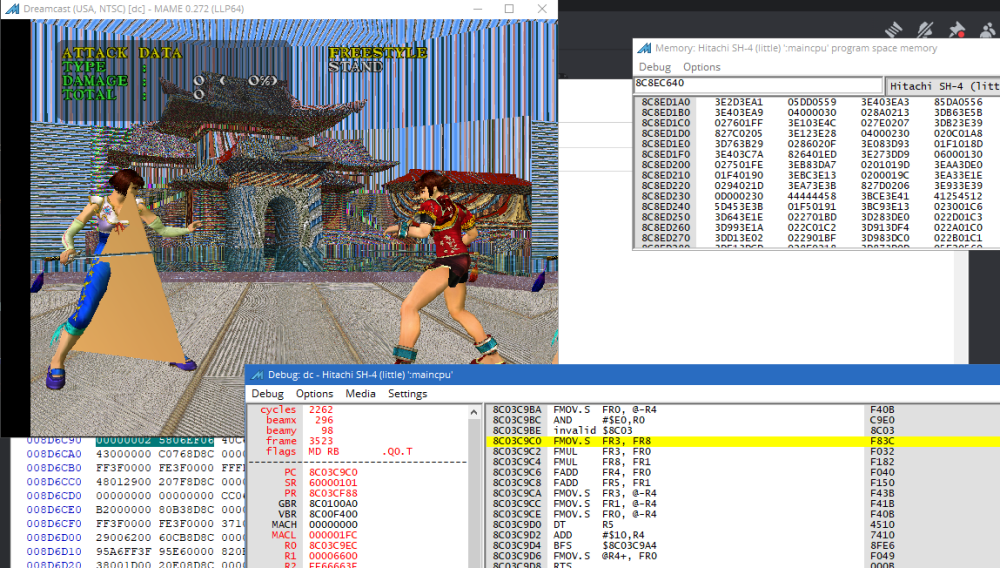
Task: Open the Media menu in debugger window
Action: pyautogui.click(x=360, y=394)
